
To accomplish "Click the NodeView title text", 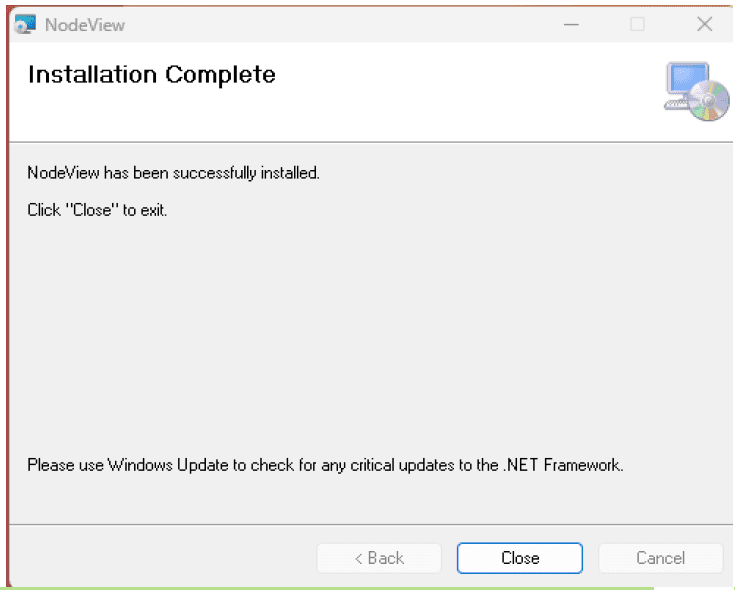I will 85,25.
